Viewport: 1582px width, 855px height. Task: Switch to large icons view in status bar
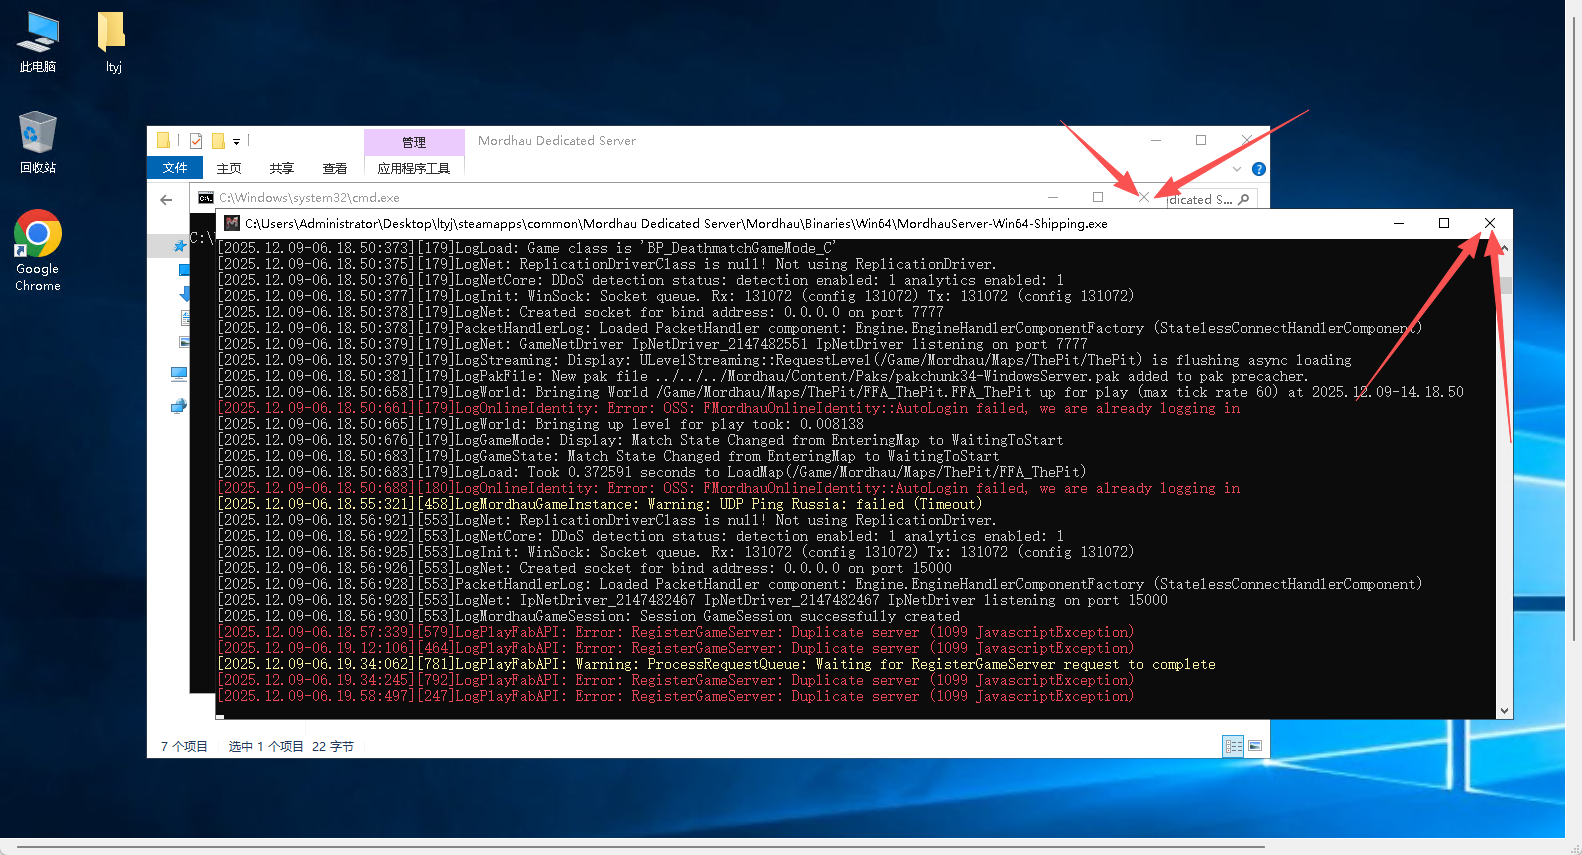click(x=1255, y=746)
